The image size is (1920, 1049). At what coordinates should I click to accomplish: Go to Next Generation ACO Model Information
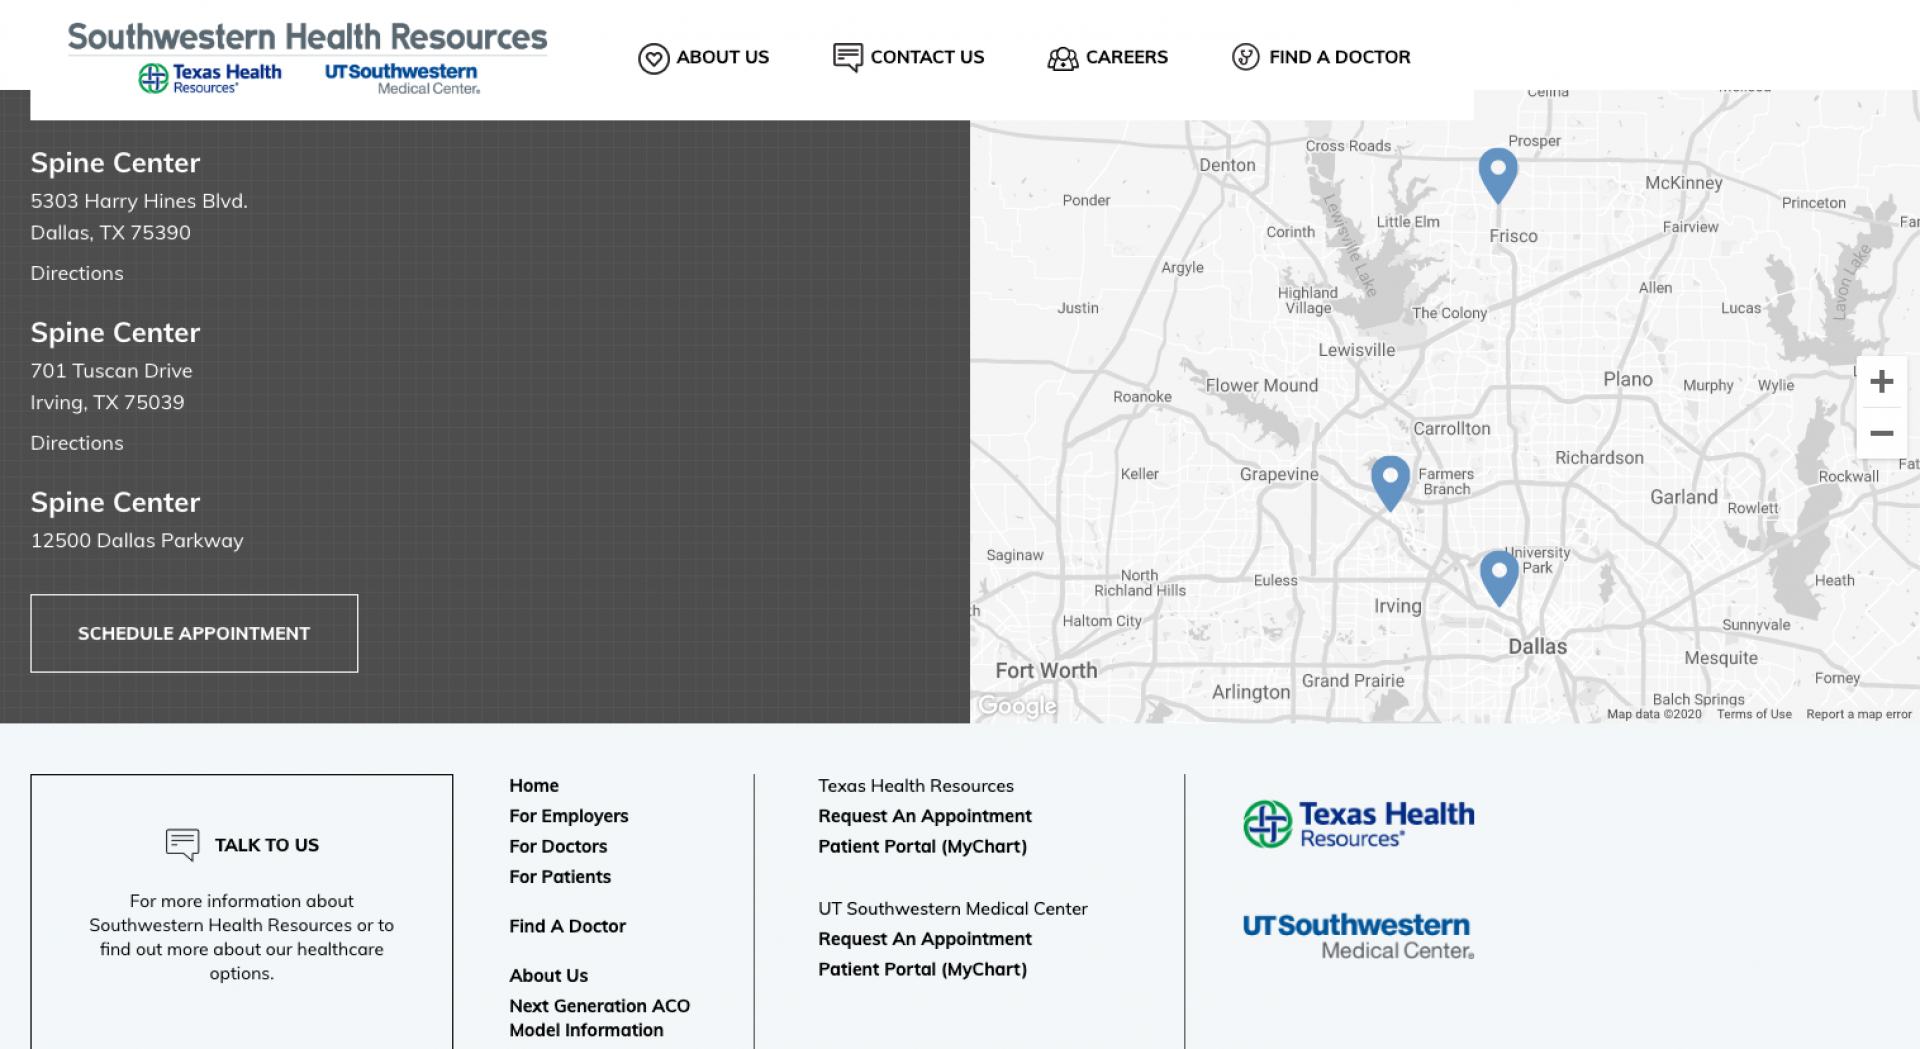click(x=599, y=1018)
